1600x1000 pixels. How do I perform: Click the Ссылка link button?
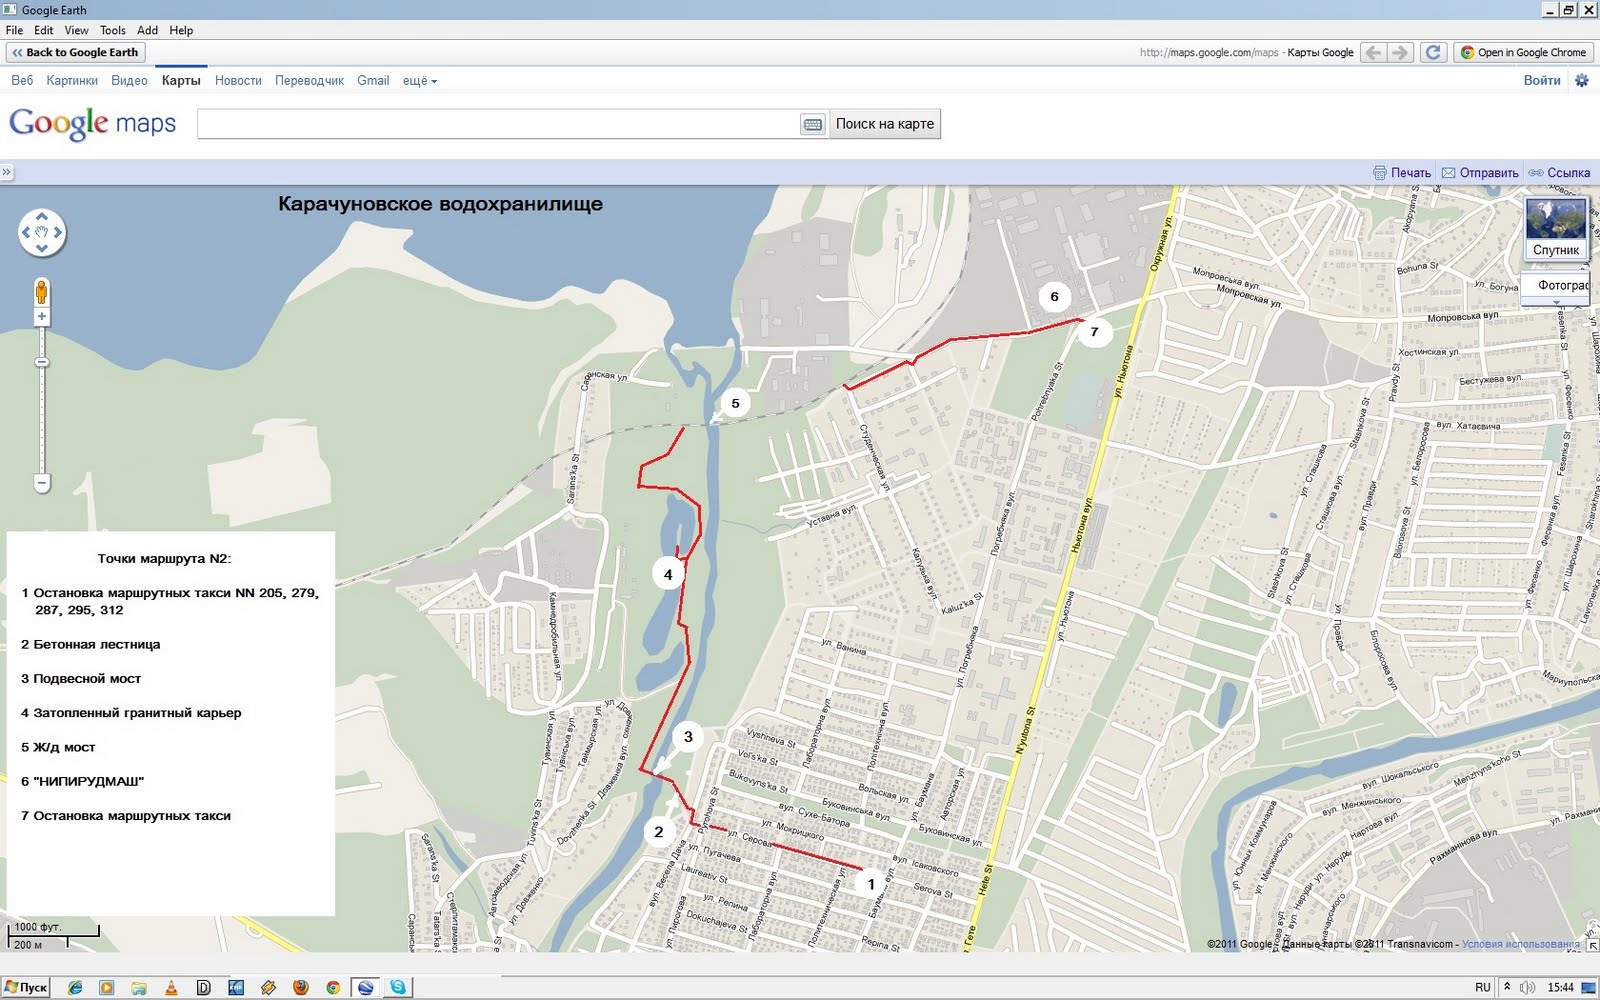tap(1559, 173)
